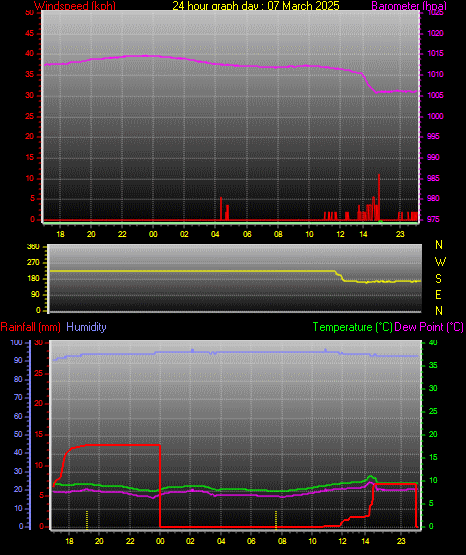Screen dimensions: 466x555
Task: Click the 35 temperature axis value in green
Action: coord(433,365)
